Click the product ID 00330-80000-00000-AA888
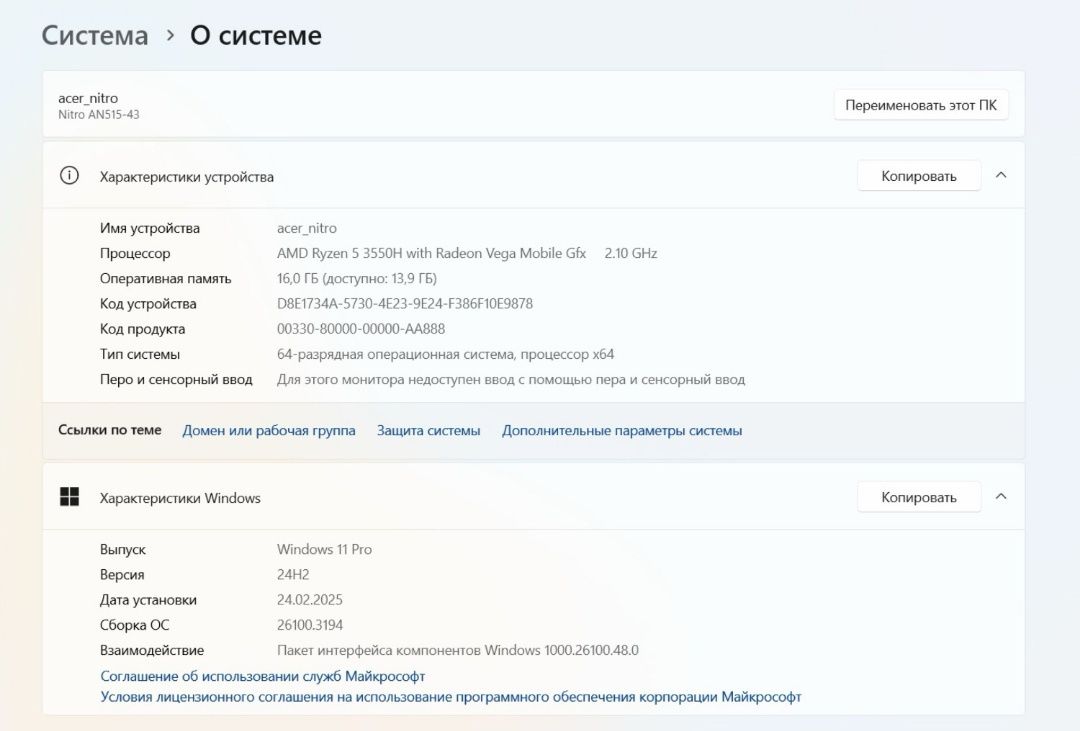 tap(361, 329)
